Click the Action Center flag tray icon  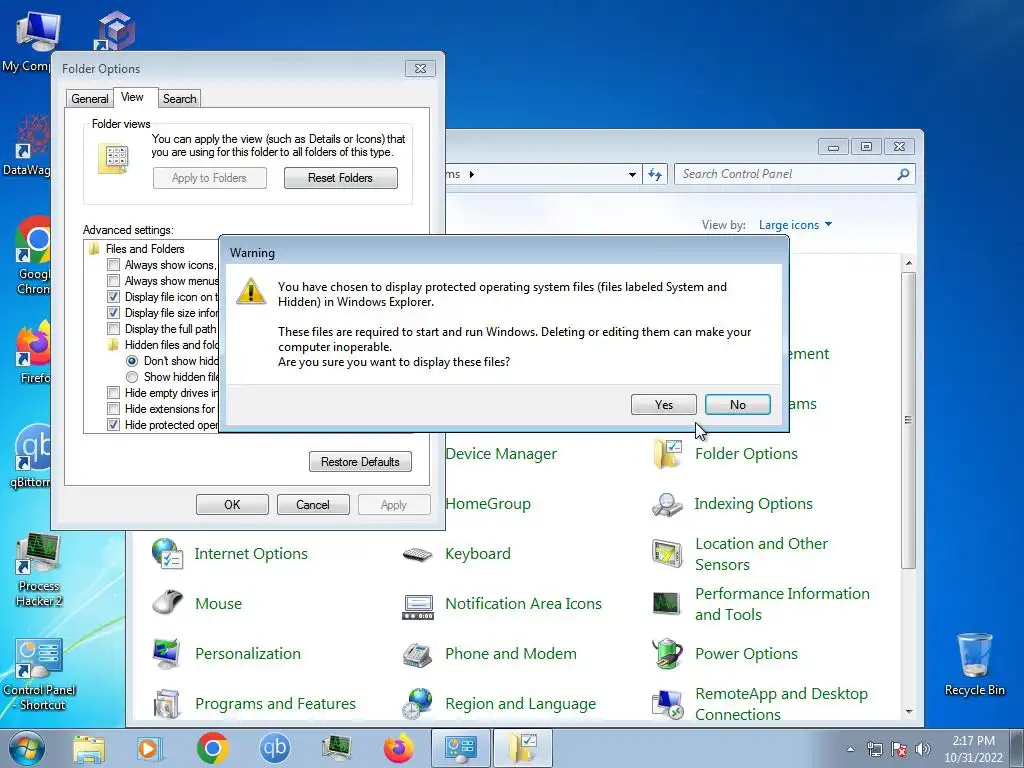(x=899, y=749)
